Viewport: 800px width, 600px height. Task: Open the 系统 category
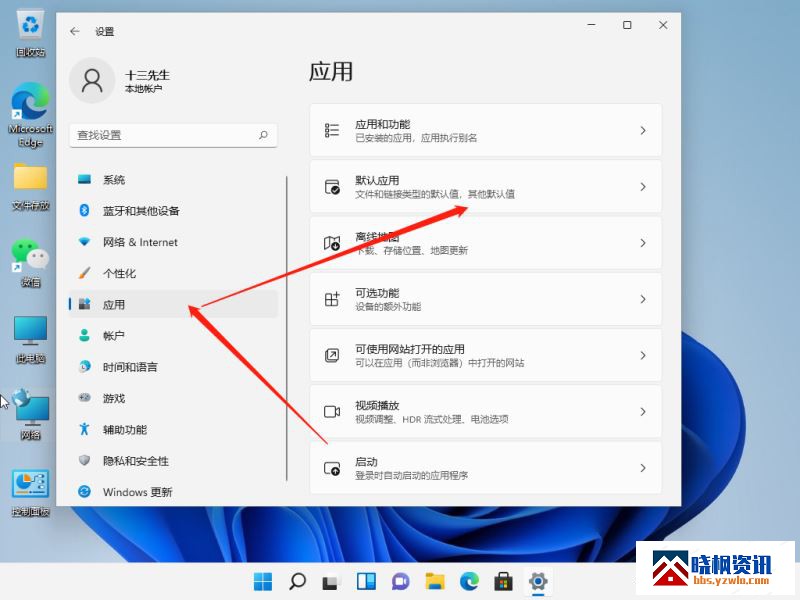(173, 180)
